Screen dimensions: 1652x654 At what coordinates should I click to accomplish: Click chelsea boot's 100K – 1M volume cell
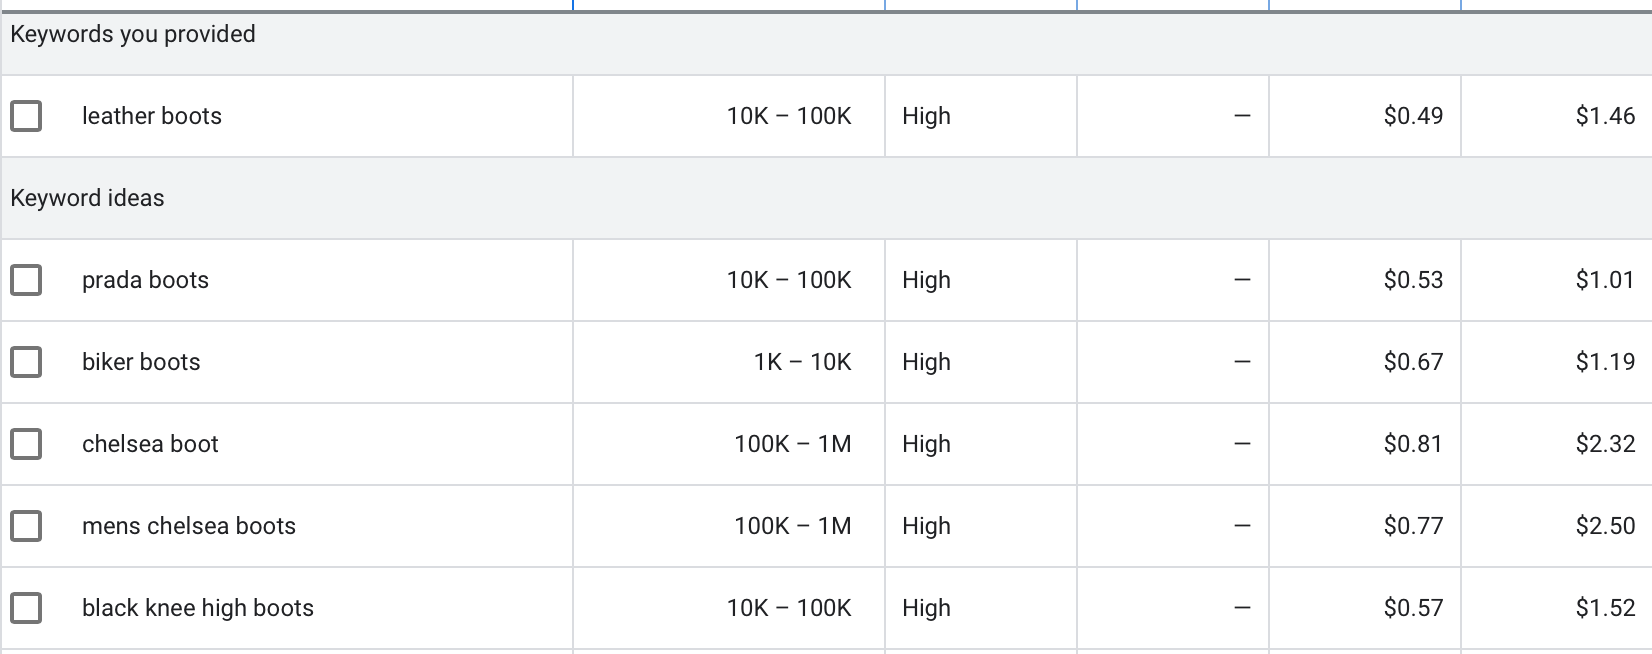792,444
